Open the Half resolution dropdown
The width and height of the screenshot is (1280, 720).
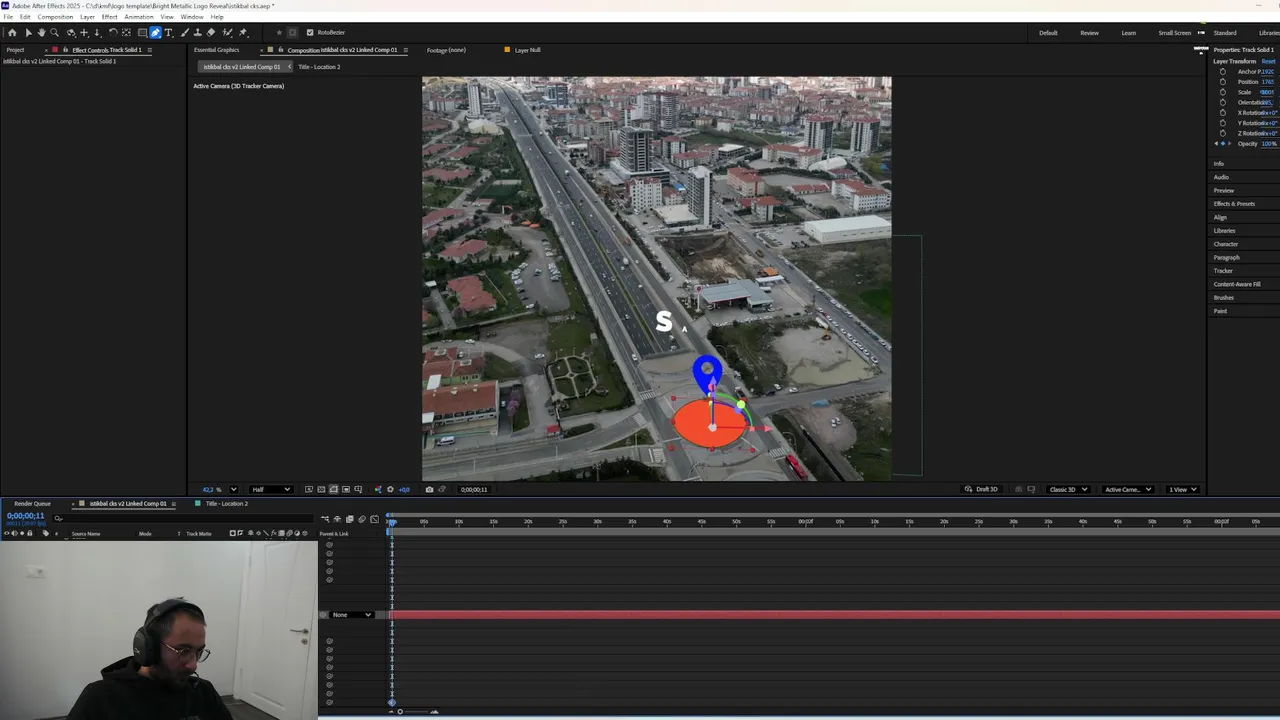(x=271, y=490)
